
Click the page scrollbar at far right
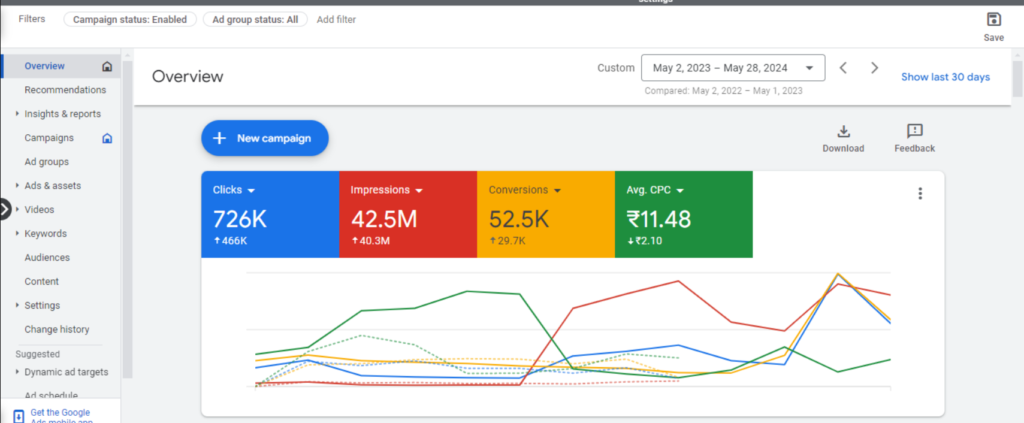(1017, 79)
